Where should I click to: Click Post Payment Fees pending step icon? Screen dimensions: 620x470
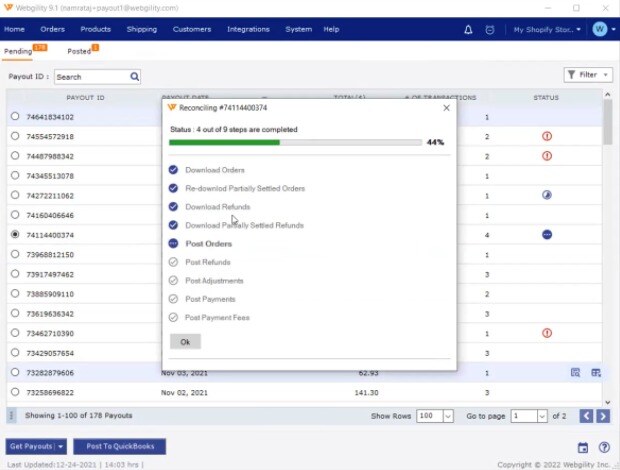(x=173, y=317)
